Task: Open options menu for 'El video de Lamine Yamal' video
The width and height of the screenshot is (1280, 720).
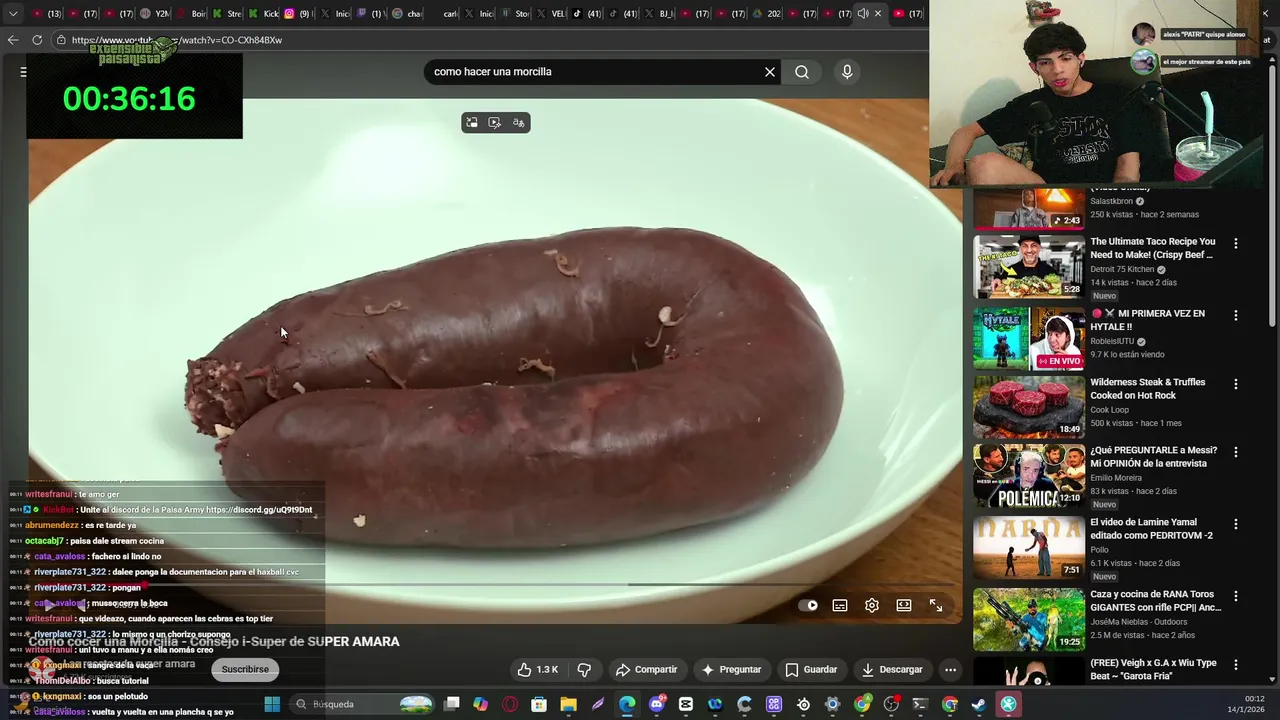Action: [1236, 524]
